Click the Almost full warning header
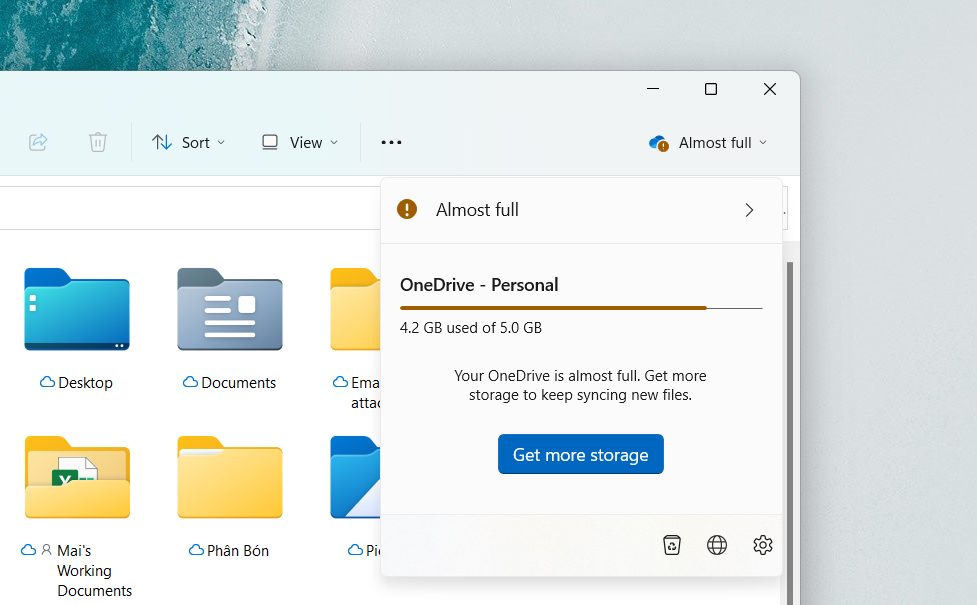The image size is (977, 605). click(477, 209)
